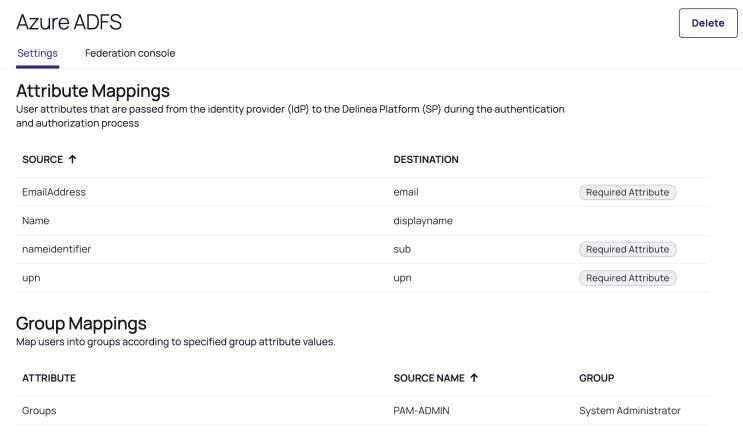The image size is (743, 440).
Task: Select the Settings tab
Action: 37,52
